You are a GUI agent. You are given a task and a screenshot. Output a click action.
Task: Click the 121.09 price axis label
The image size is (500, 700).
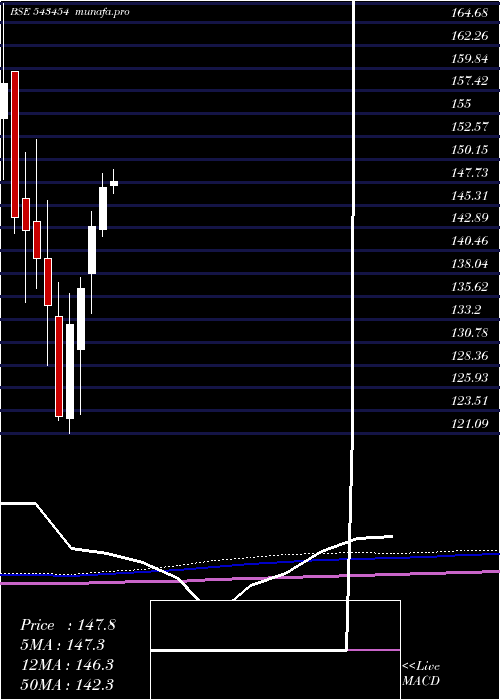click(469, 424)
